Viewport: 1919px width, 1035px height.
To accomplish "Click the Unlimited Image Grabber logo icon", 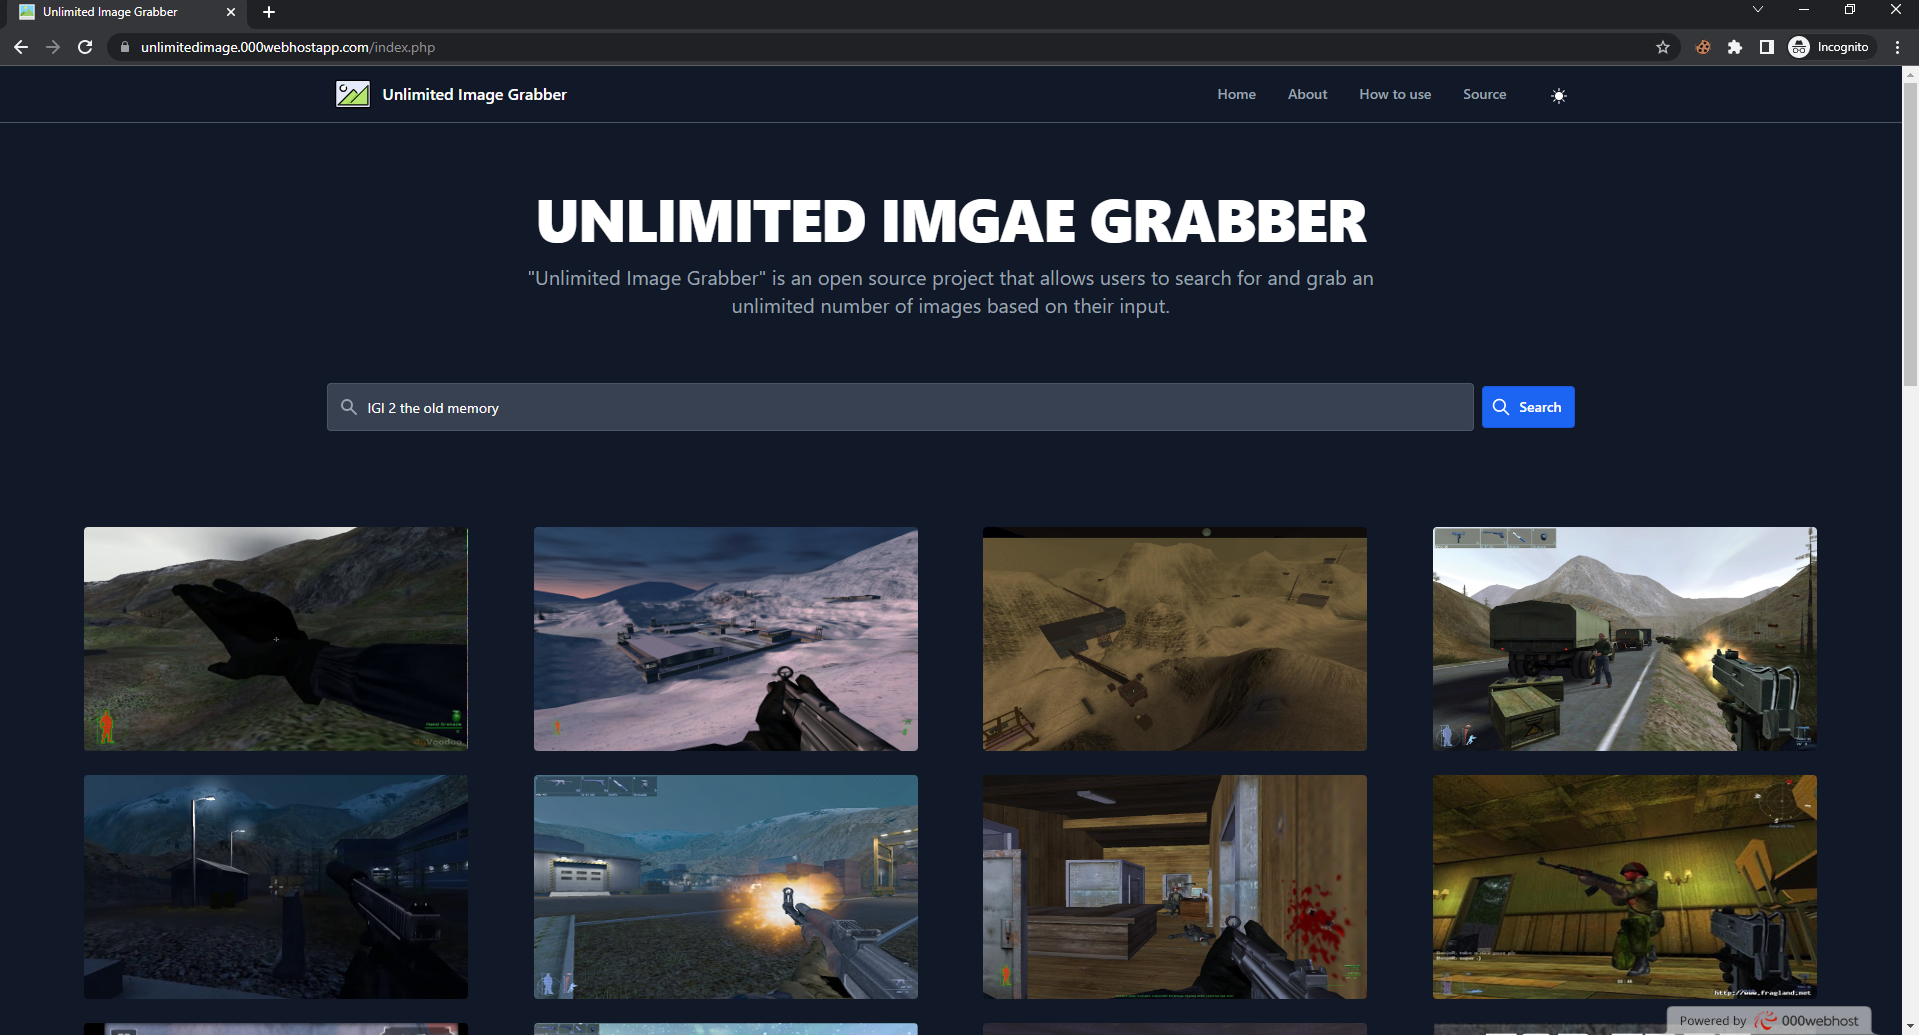I will [352, 94].
